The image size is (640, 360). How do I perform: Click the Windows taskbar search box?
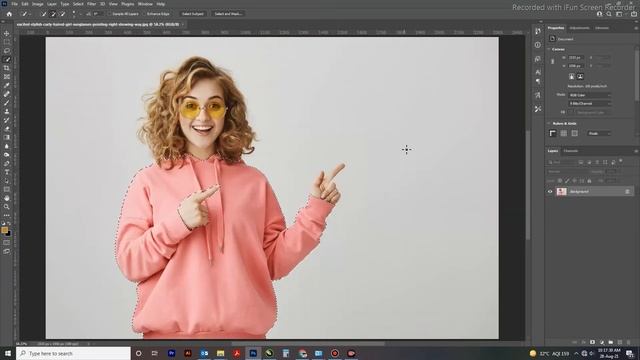[x=73, y=353]
